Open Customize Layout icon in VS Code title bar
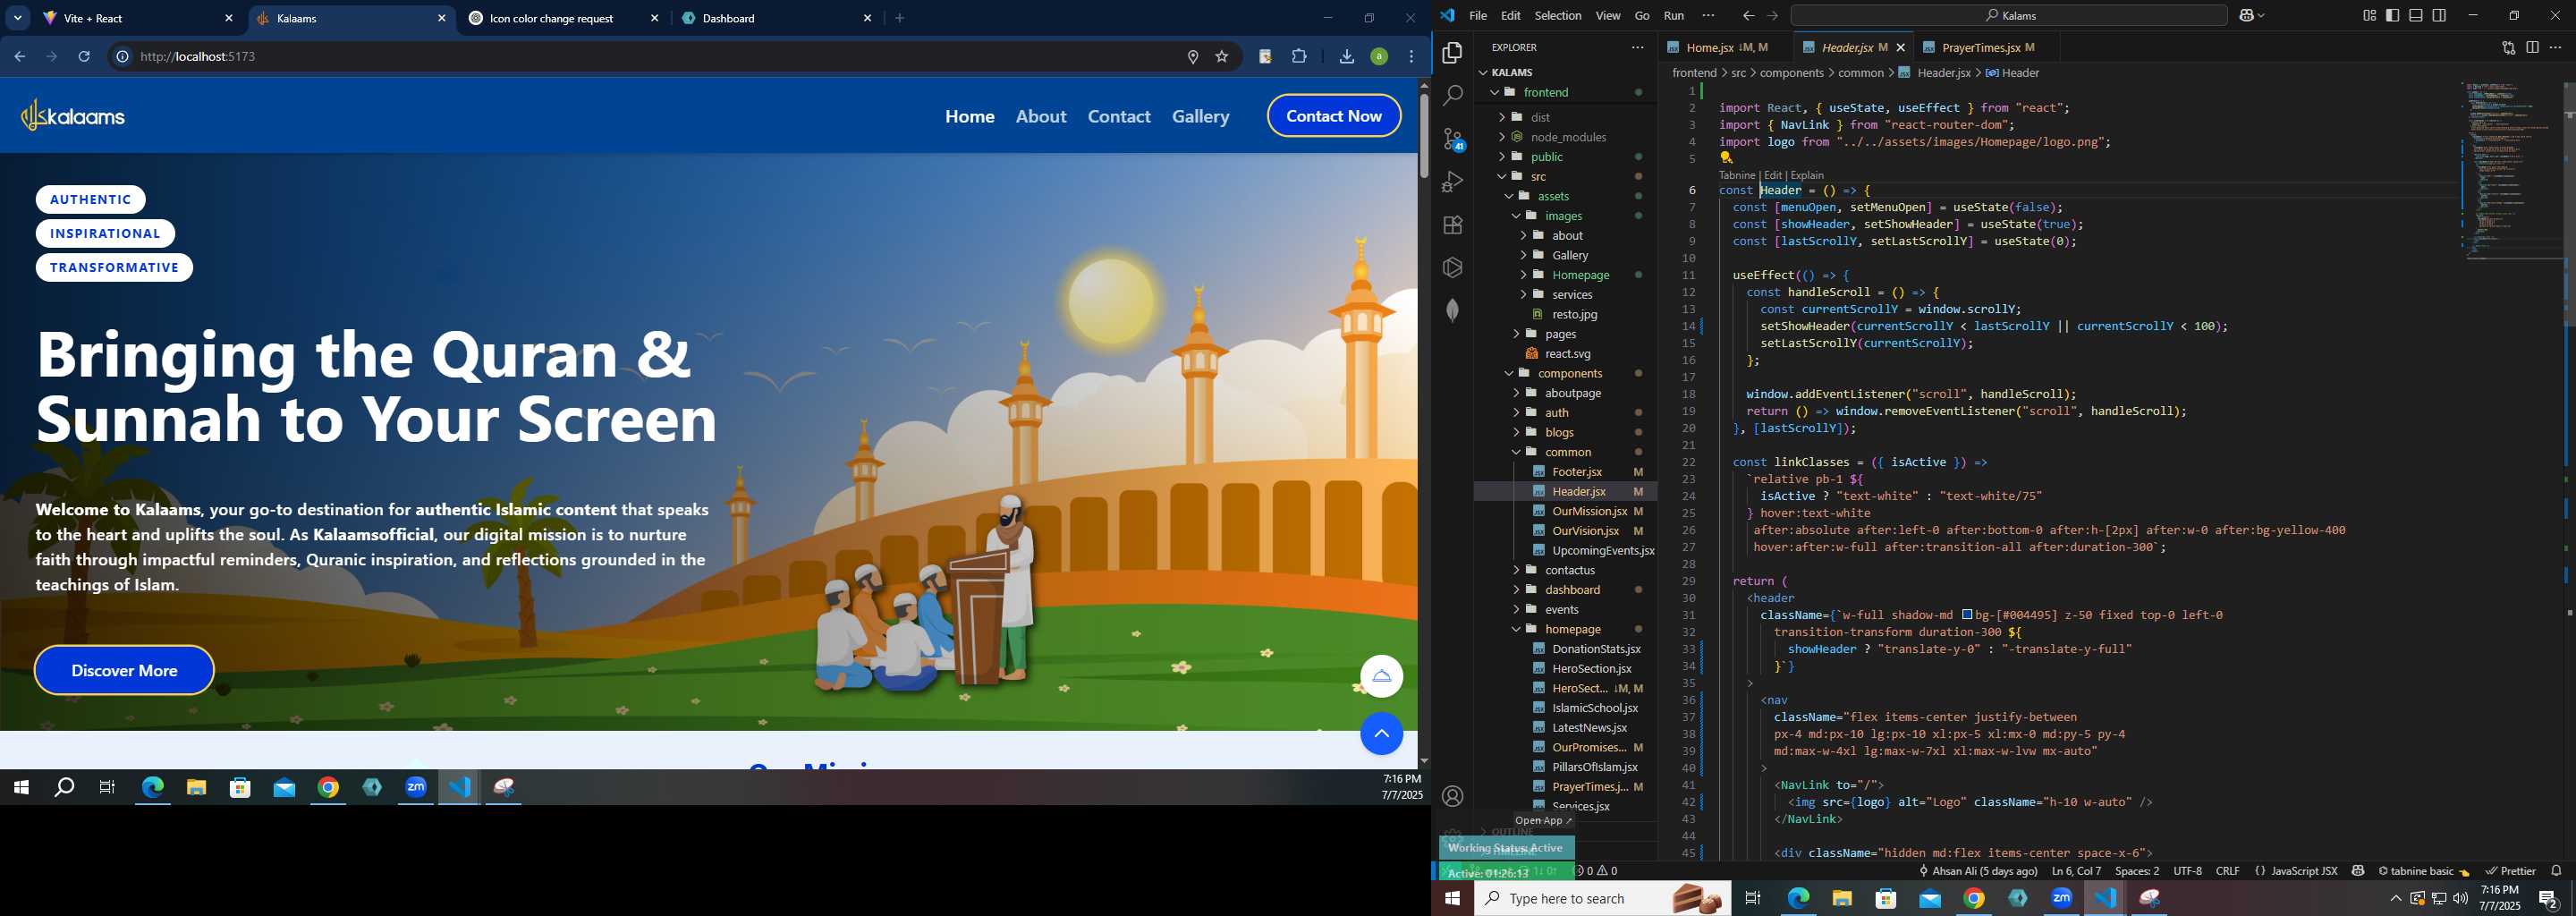This screenshot has height=916, width=2576. (2369, 15)
